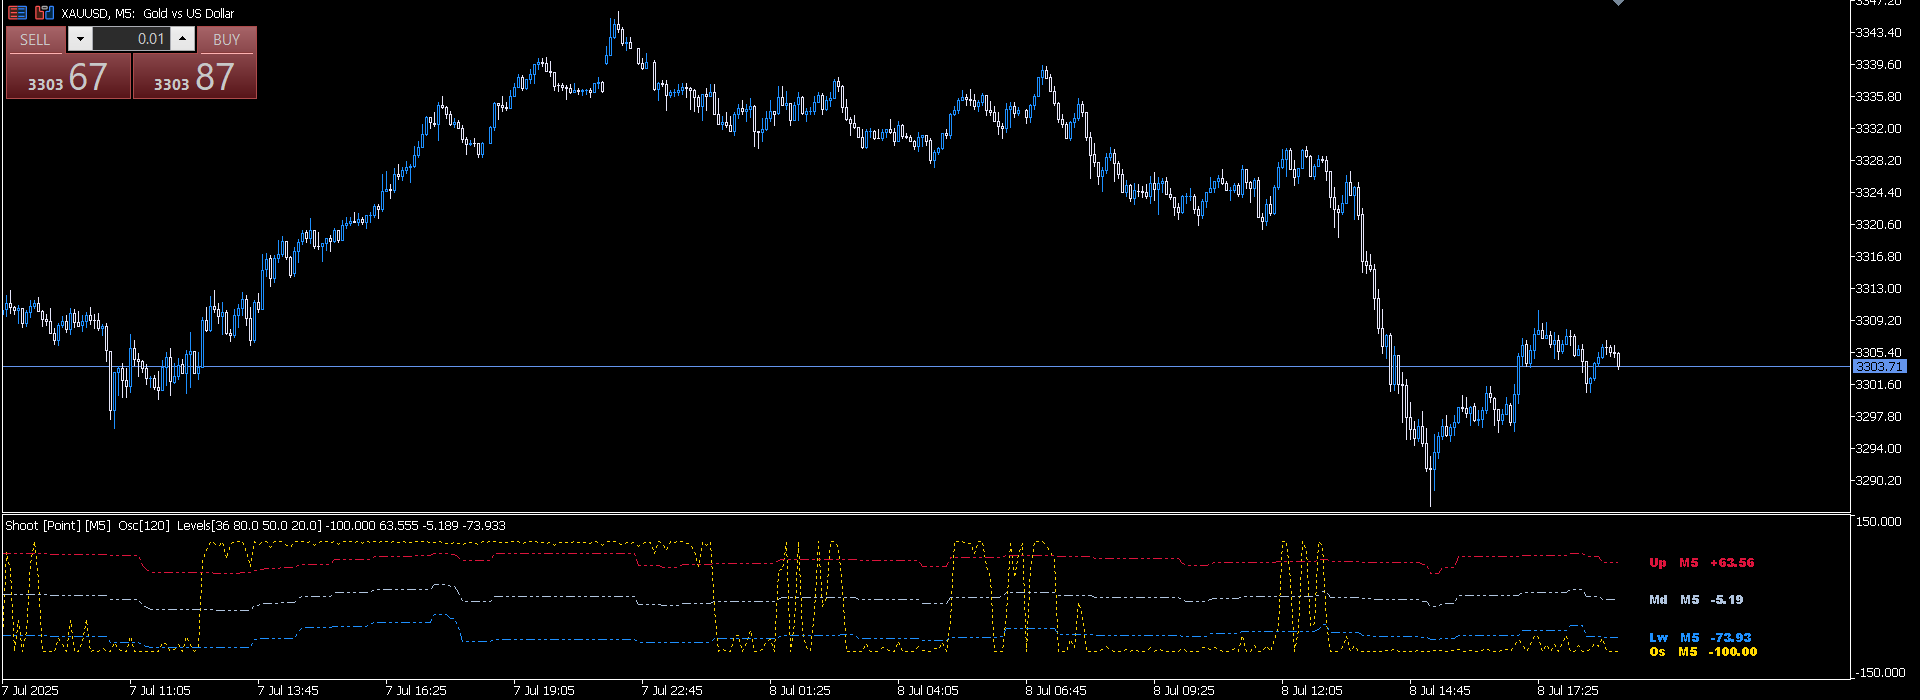Click the 7 Jul 22:45 time label
Viewport: 1920px width, 700px height.
(x=672, y=690)
